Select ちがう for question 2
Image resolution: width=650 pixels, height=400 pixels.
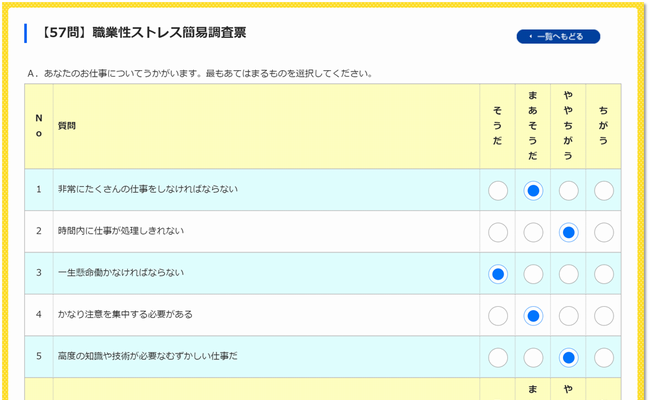coord(603,232)
